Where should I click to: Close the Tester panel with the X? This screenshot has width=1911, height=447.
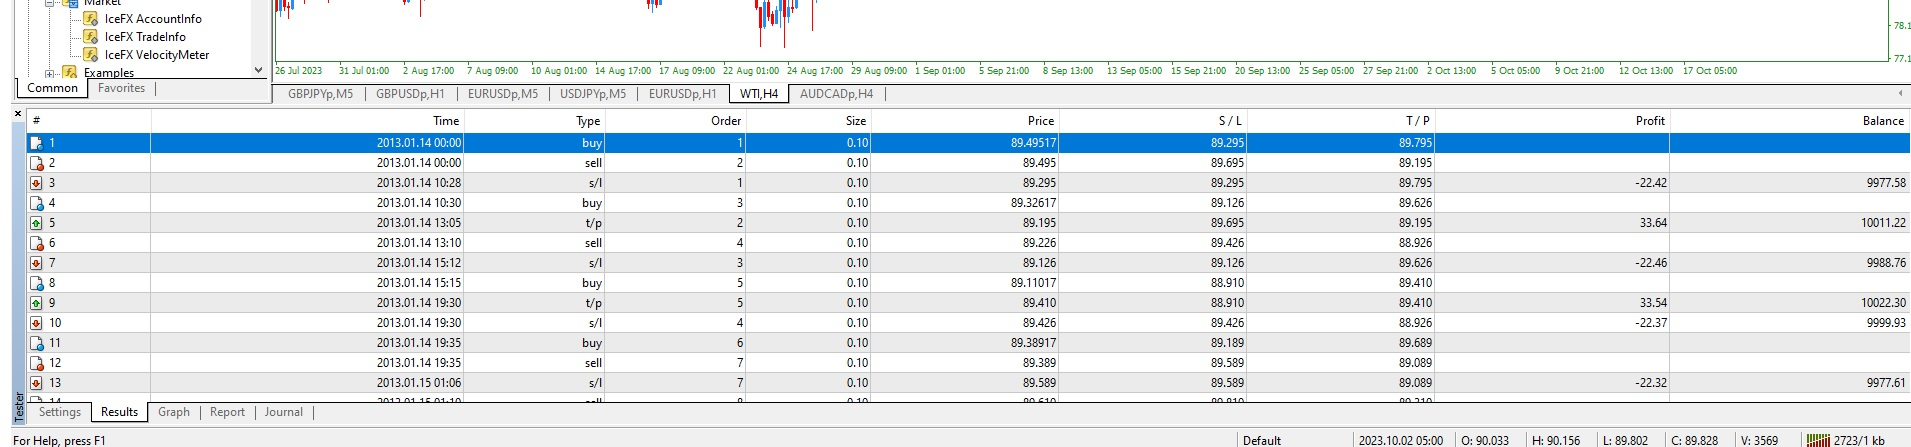[x=18, y=114]
